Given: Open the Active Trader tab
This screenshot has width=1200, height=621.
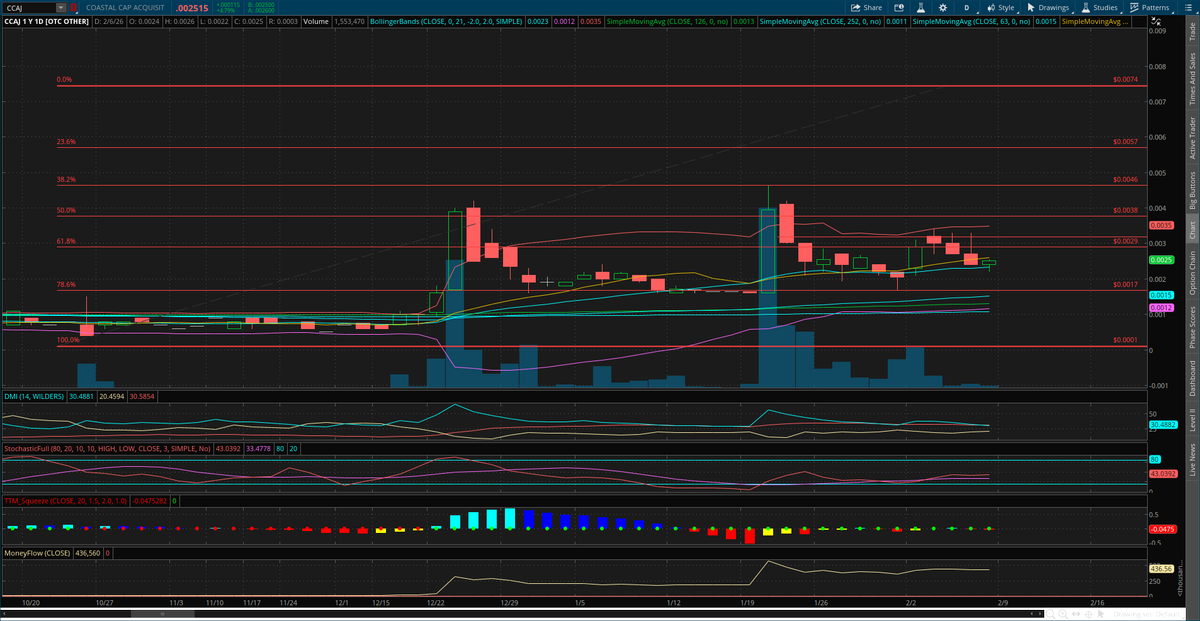Looking at the screenshot, I should pos(1191,139).
